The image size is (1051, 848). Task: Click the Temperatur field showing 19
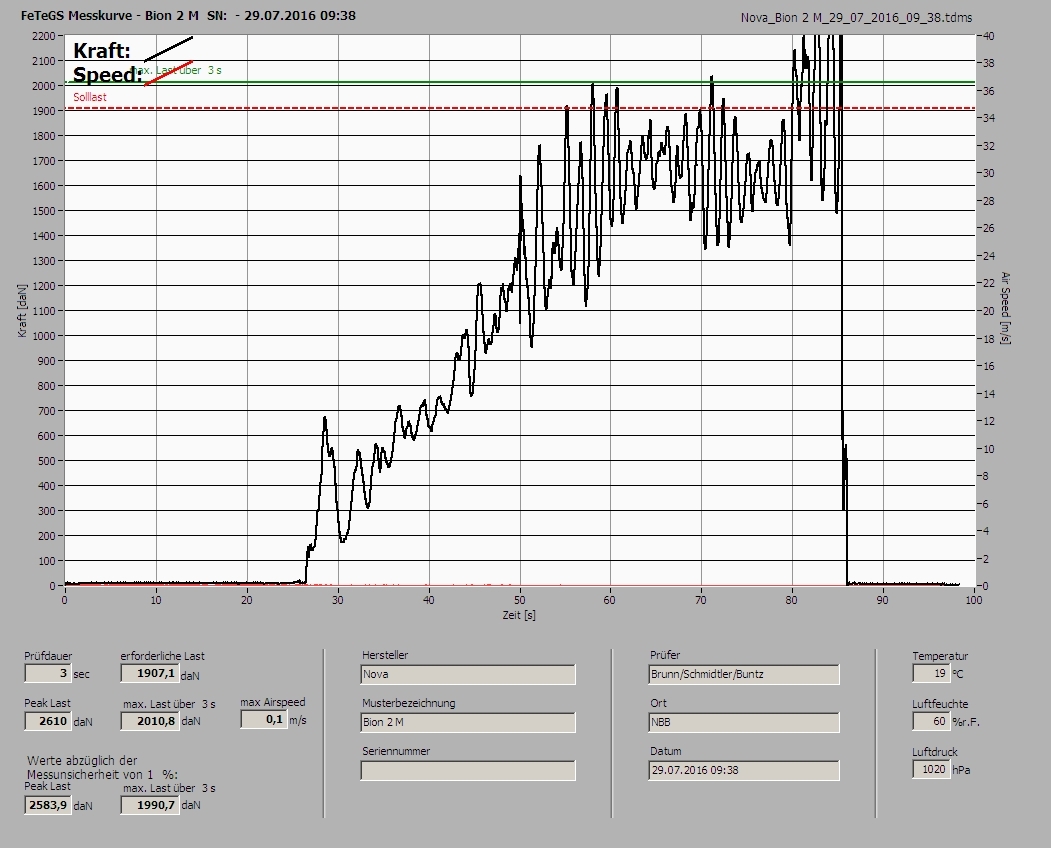point(931,673)
